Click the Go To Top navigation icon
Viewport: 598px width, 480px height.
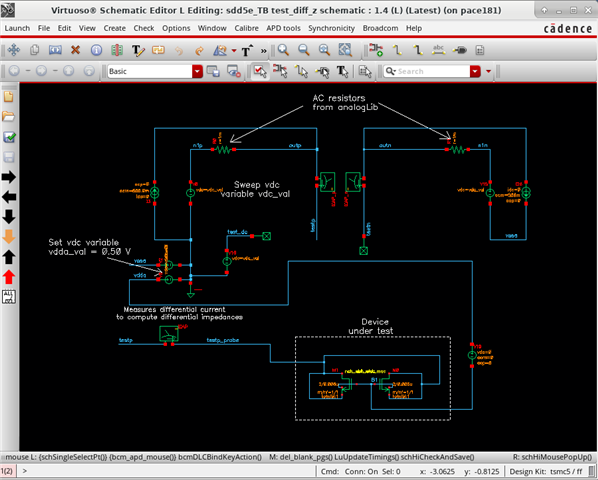coord(89,71)
